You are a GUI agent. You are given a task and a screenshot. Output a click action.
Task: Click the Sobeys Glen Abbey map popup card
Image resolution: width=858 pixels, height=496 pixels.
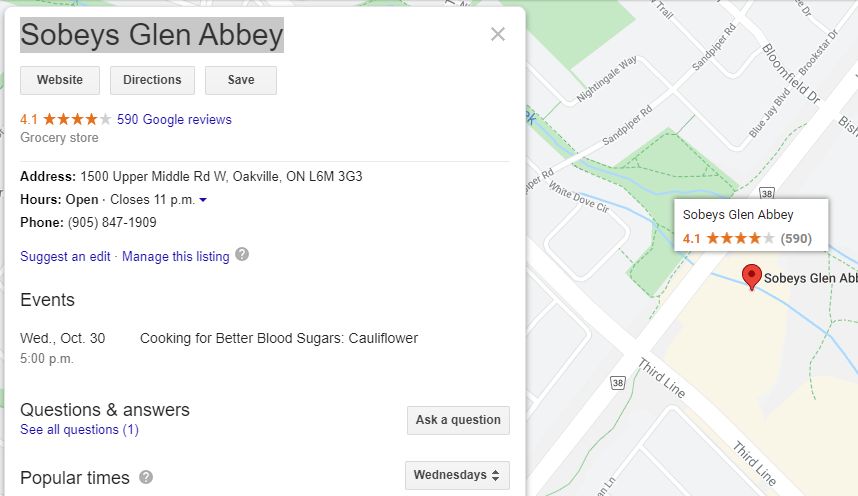click(x=751, y=225)
